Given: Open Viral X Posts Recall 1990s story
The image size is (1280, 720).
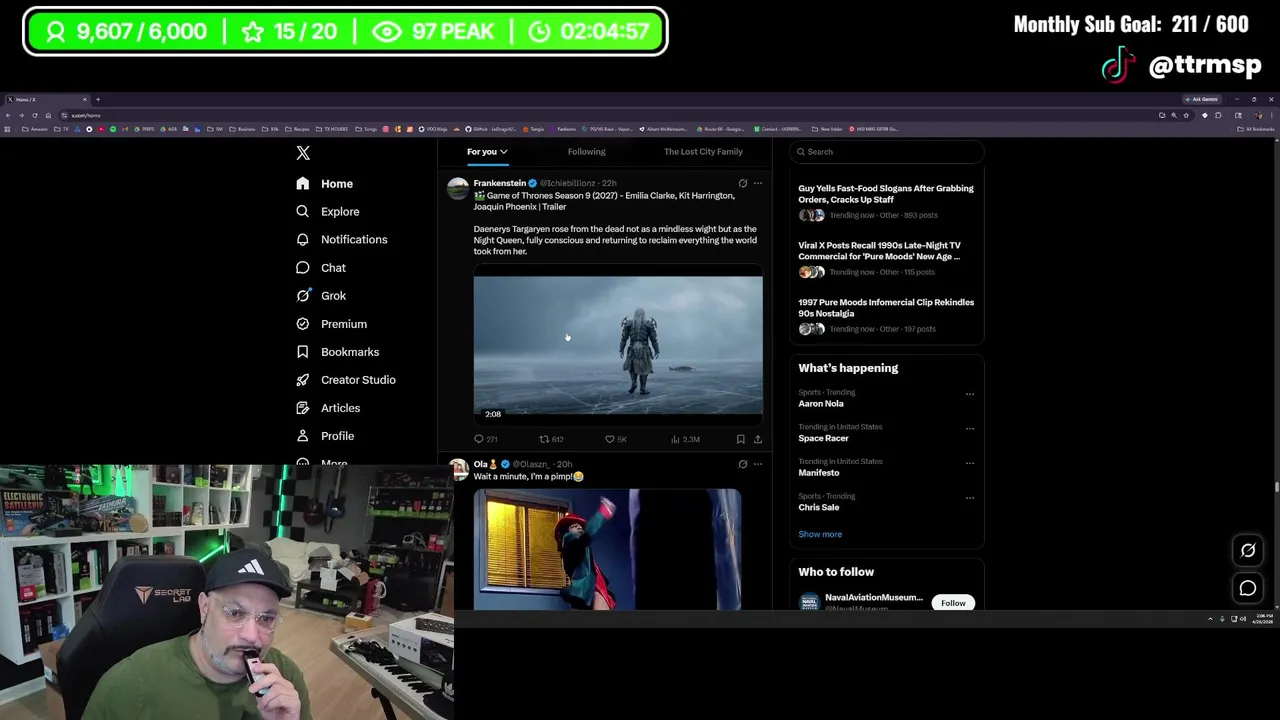Looking at the screenshot, I should click(887, 258).
